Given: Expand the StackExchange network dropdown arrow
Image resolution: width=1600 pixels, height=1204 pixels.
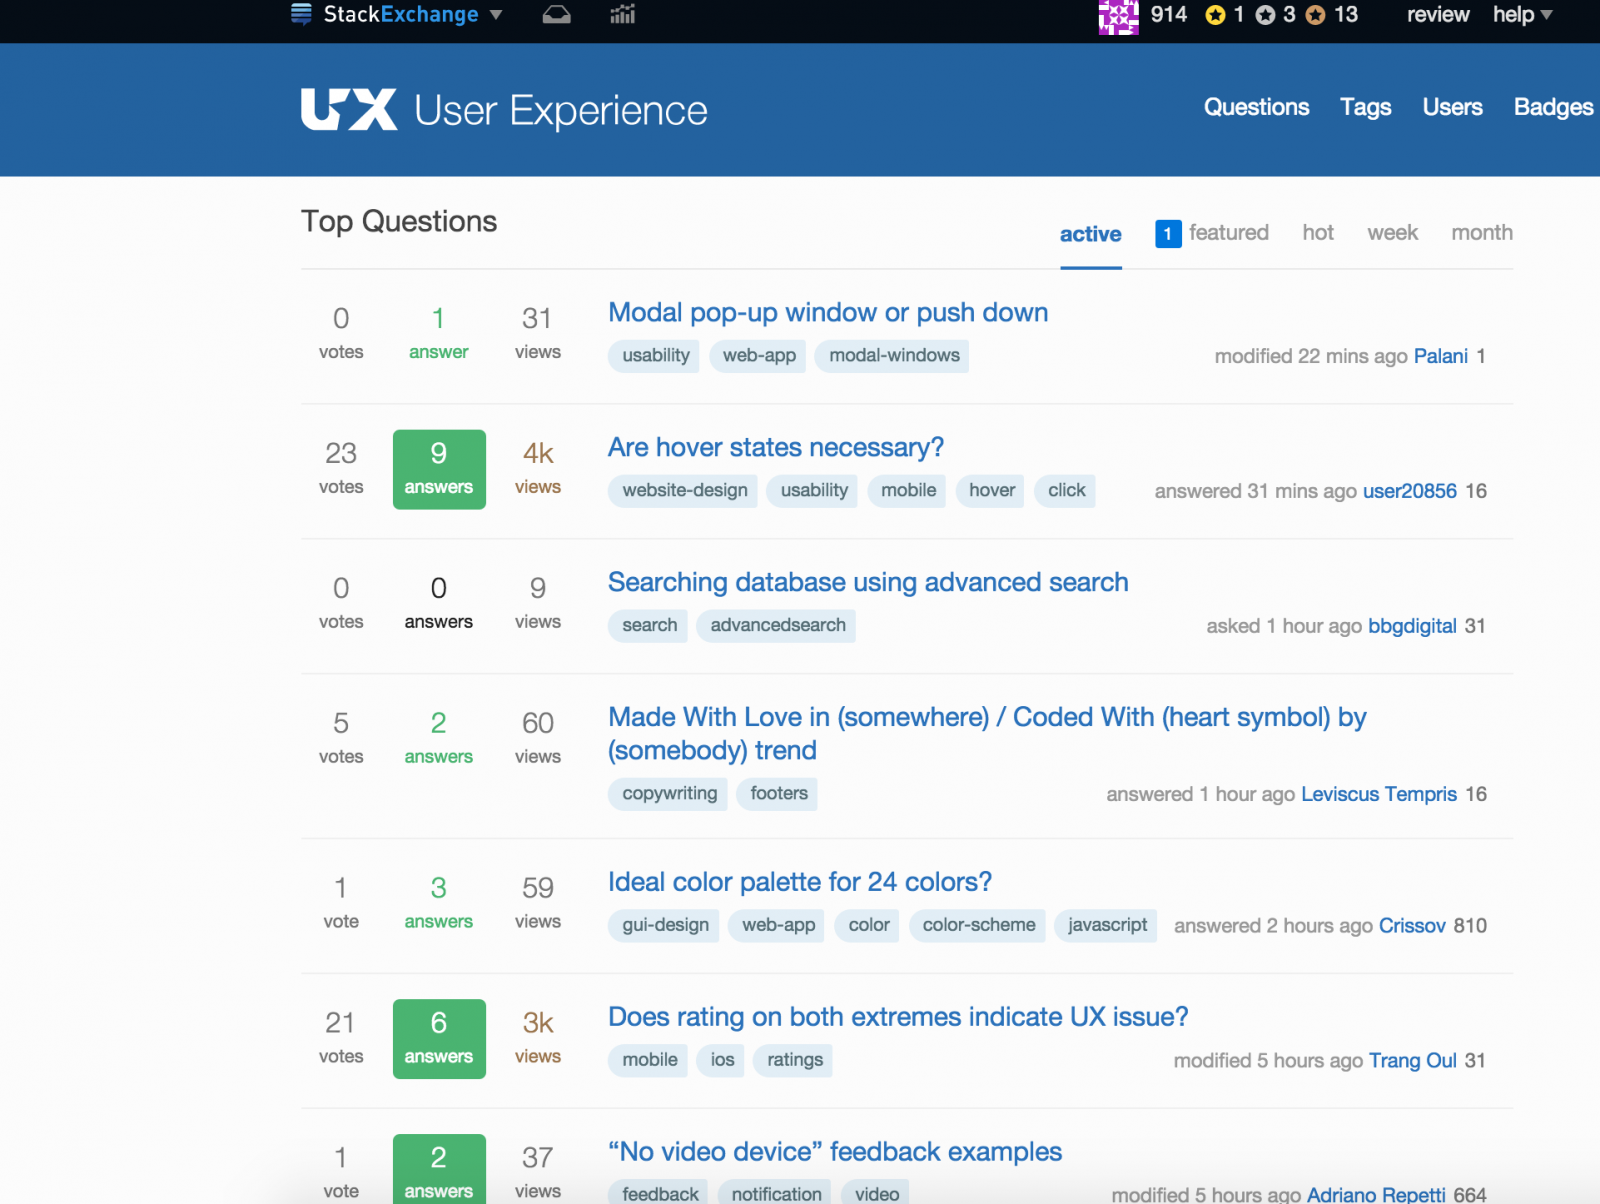Looking at the screenshot, I should (496, 15).
